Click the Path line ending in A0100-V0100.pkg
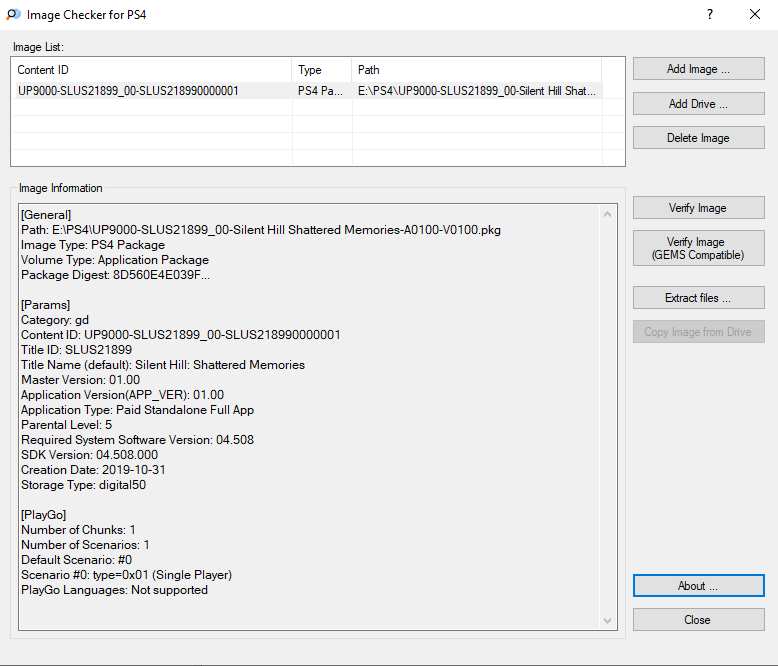The height and width of the screenshot is (666, 778). click(261, 230)
